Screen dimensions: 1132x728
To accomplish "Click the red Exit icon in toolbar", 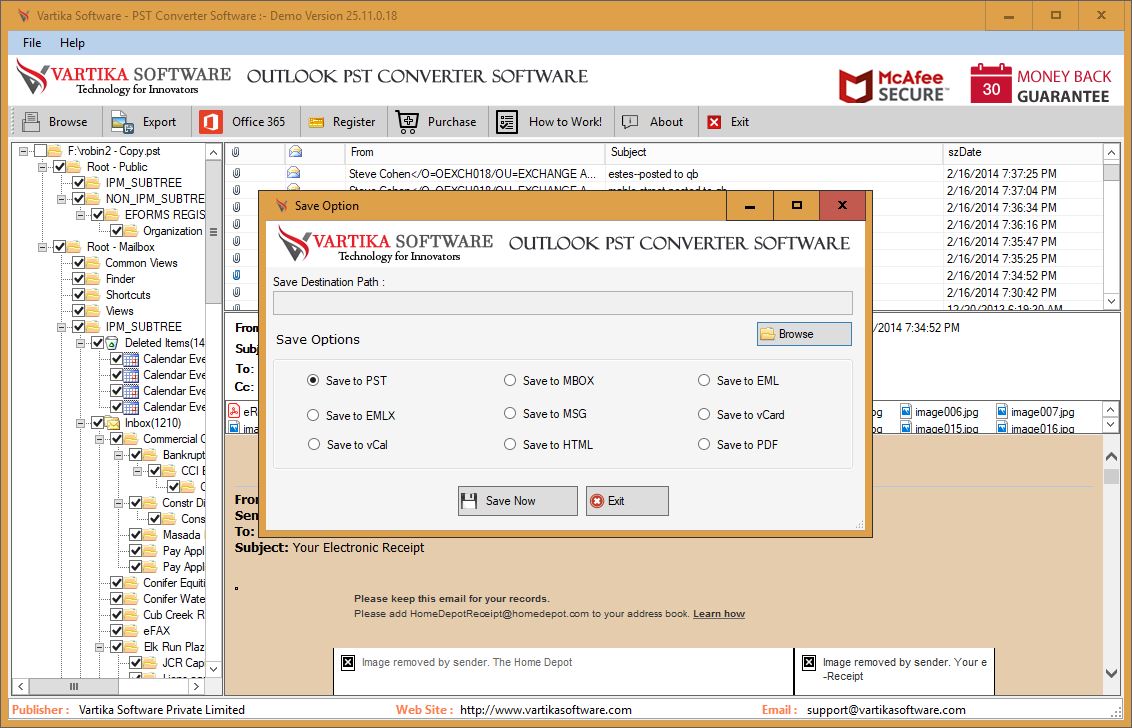I will tap(714, 122).
